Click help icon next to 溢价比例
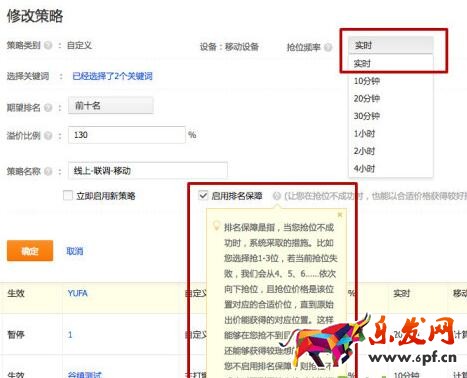467x378 pixels. click(48, 135)
